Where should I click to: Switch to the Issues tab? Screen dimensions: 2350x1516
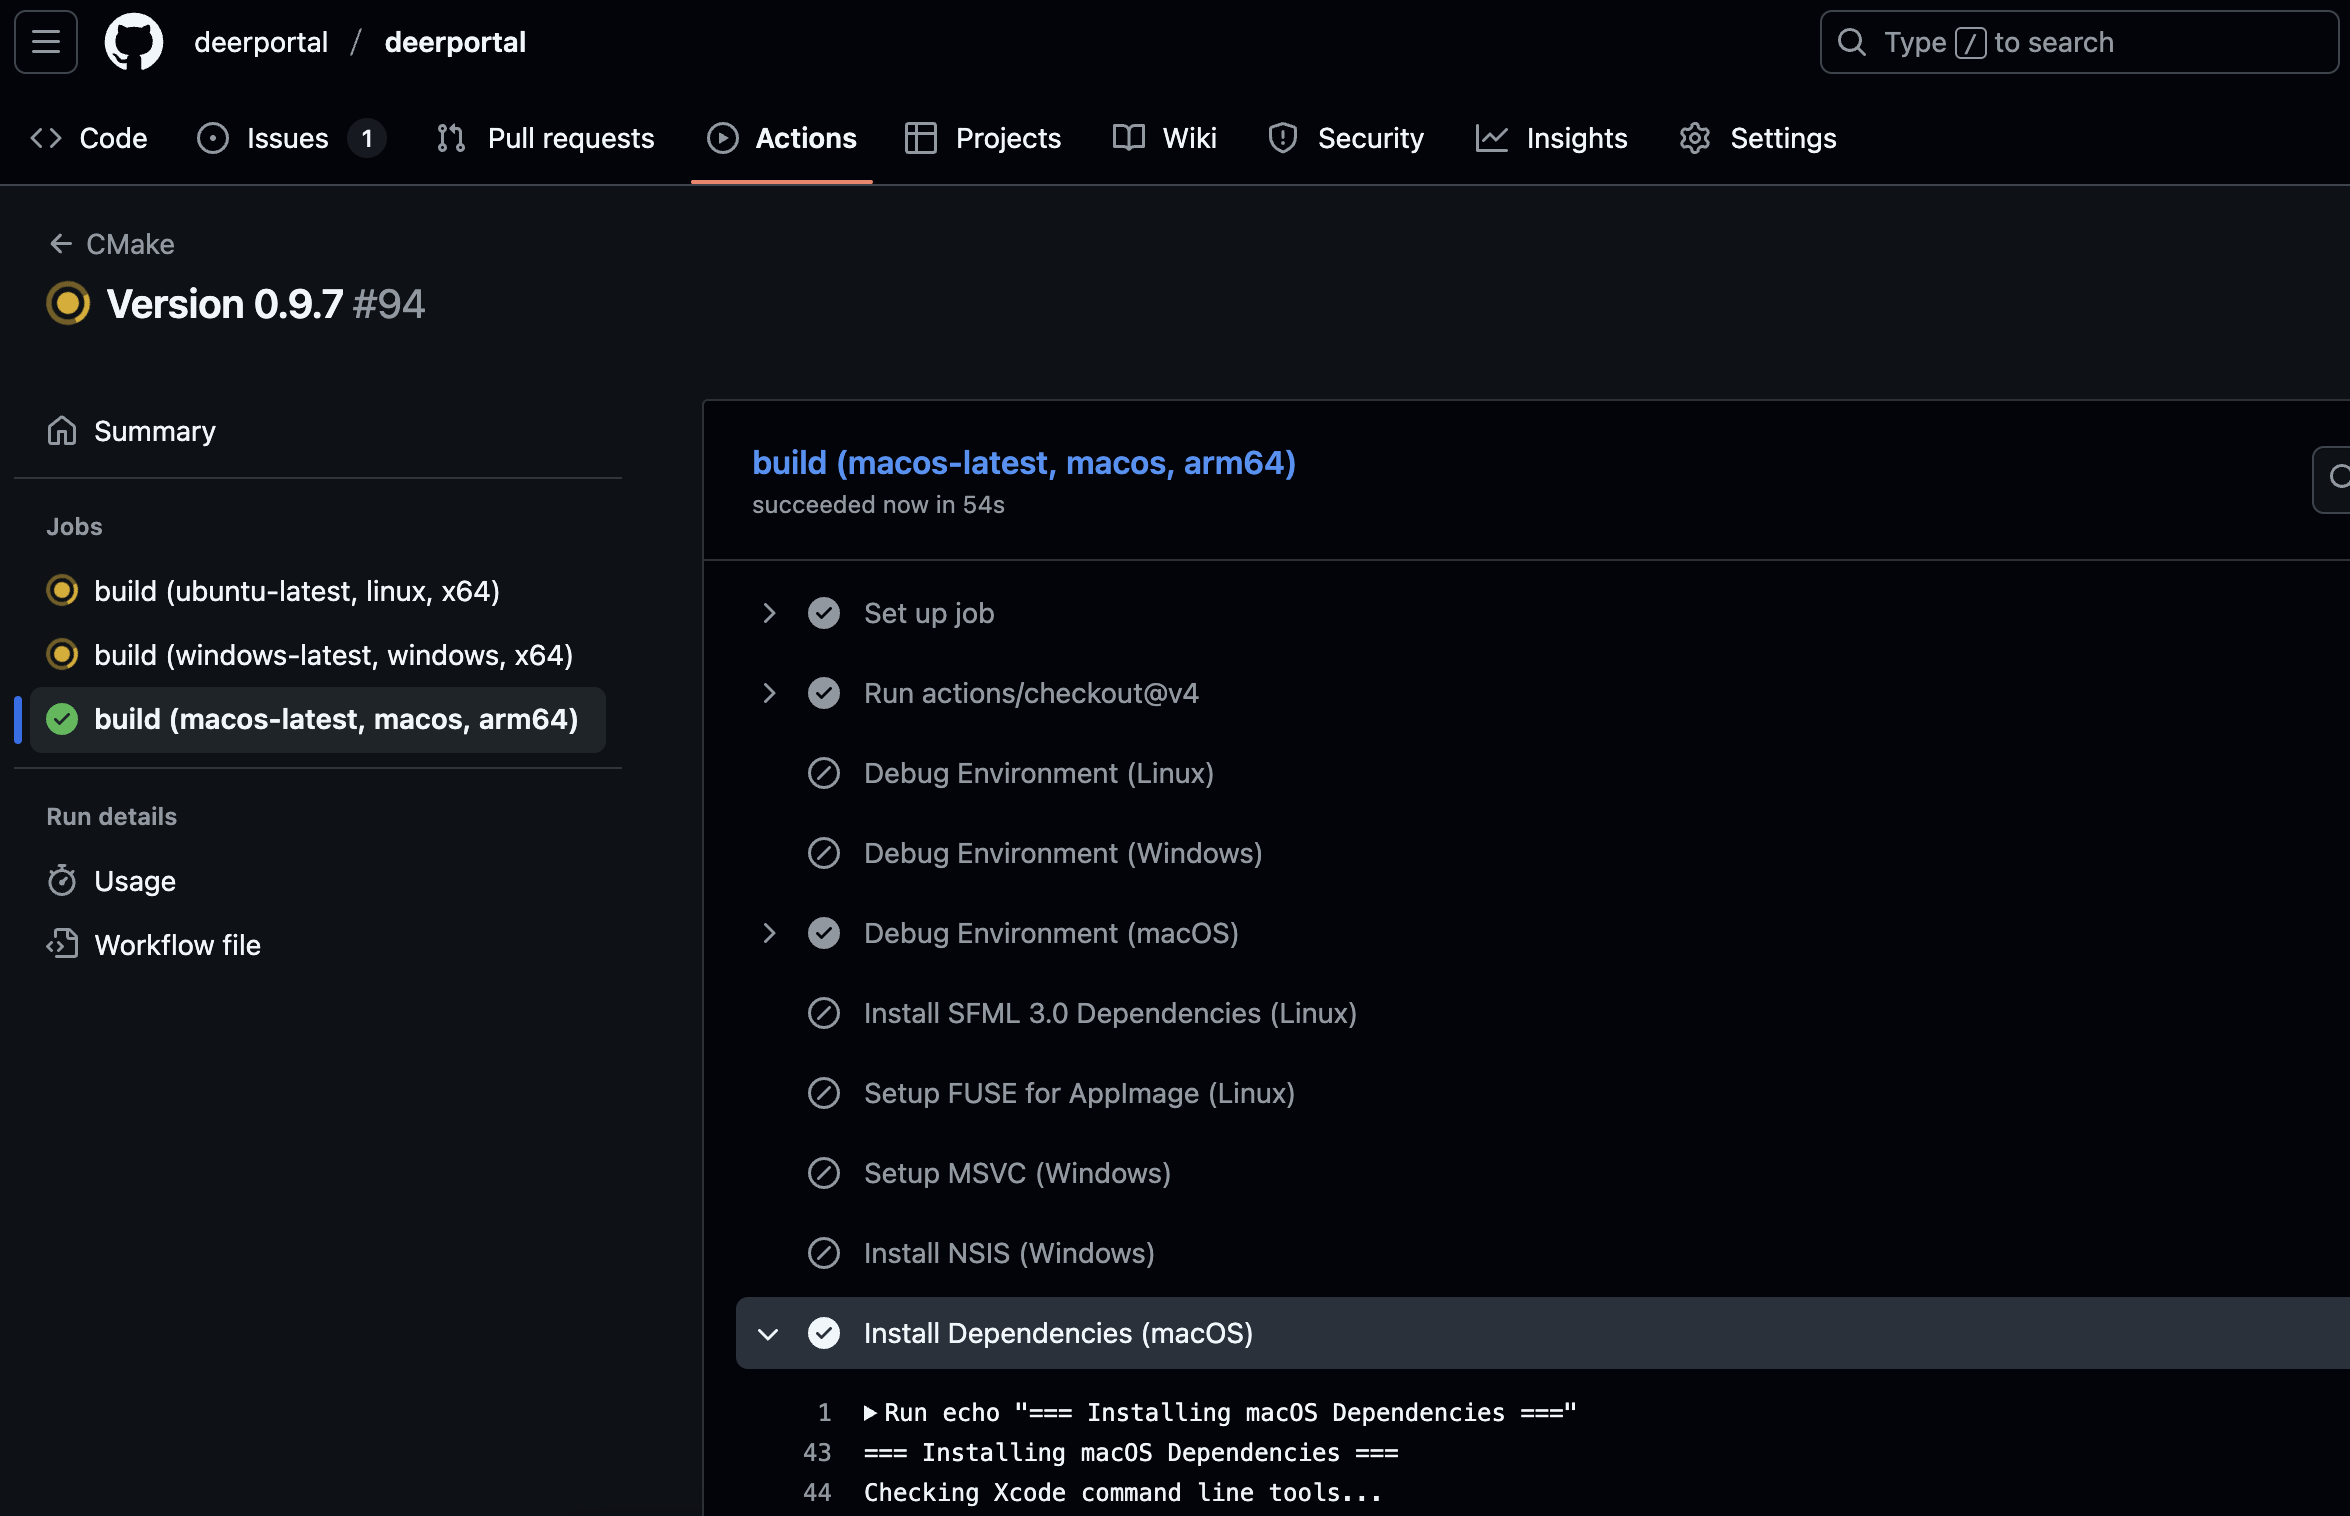291,138
